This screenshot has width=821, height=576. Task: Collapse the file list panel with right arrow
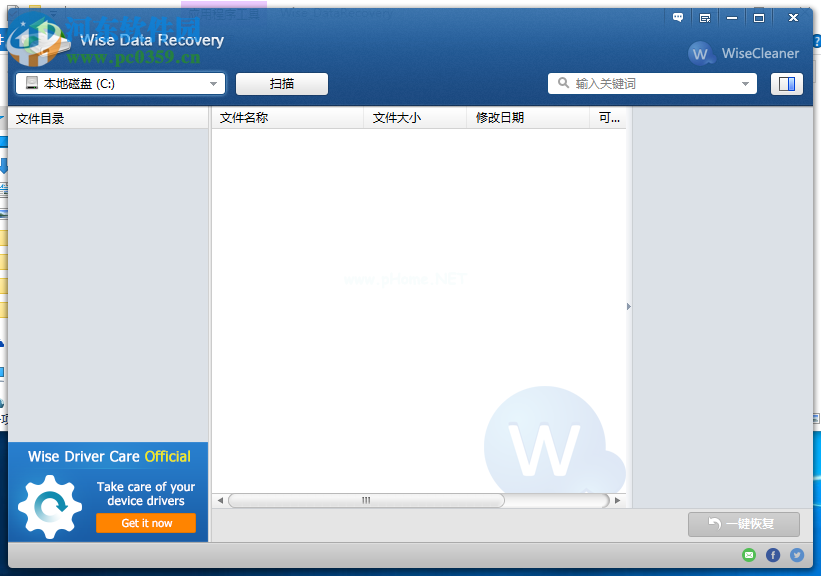pyautogui.click(x=628, y=307)
